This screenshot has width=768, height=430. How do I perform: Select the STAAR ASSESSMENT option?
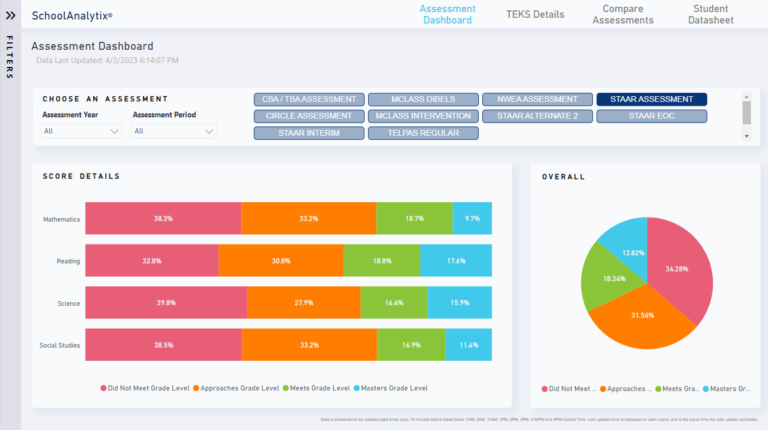tap(651, 99)
